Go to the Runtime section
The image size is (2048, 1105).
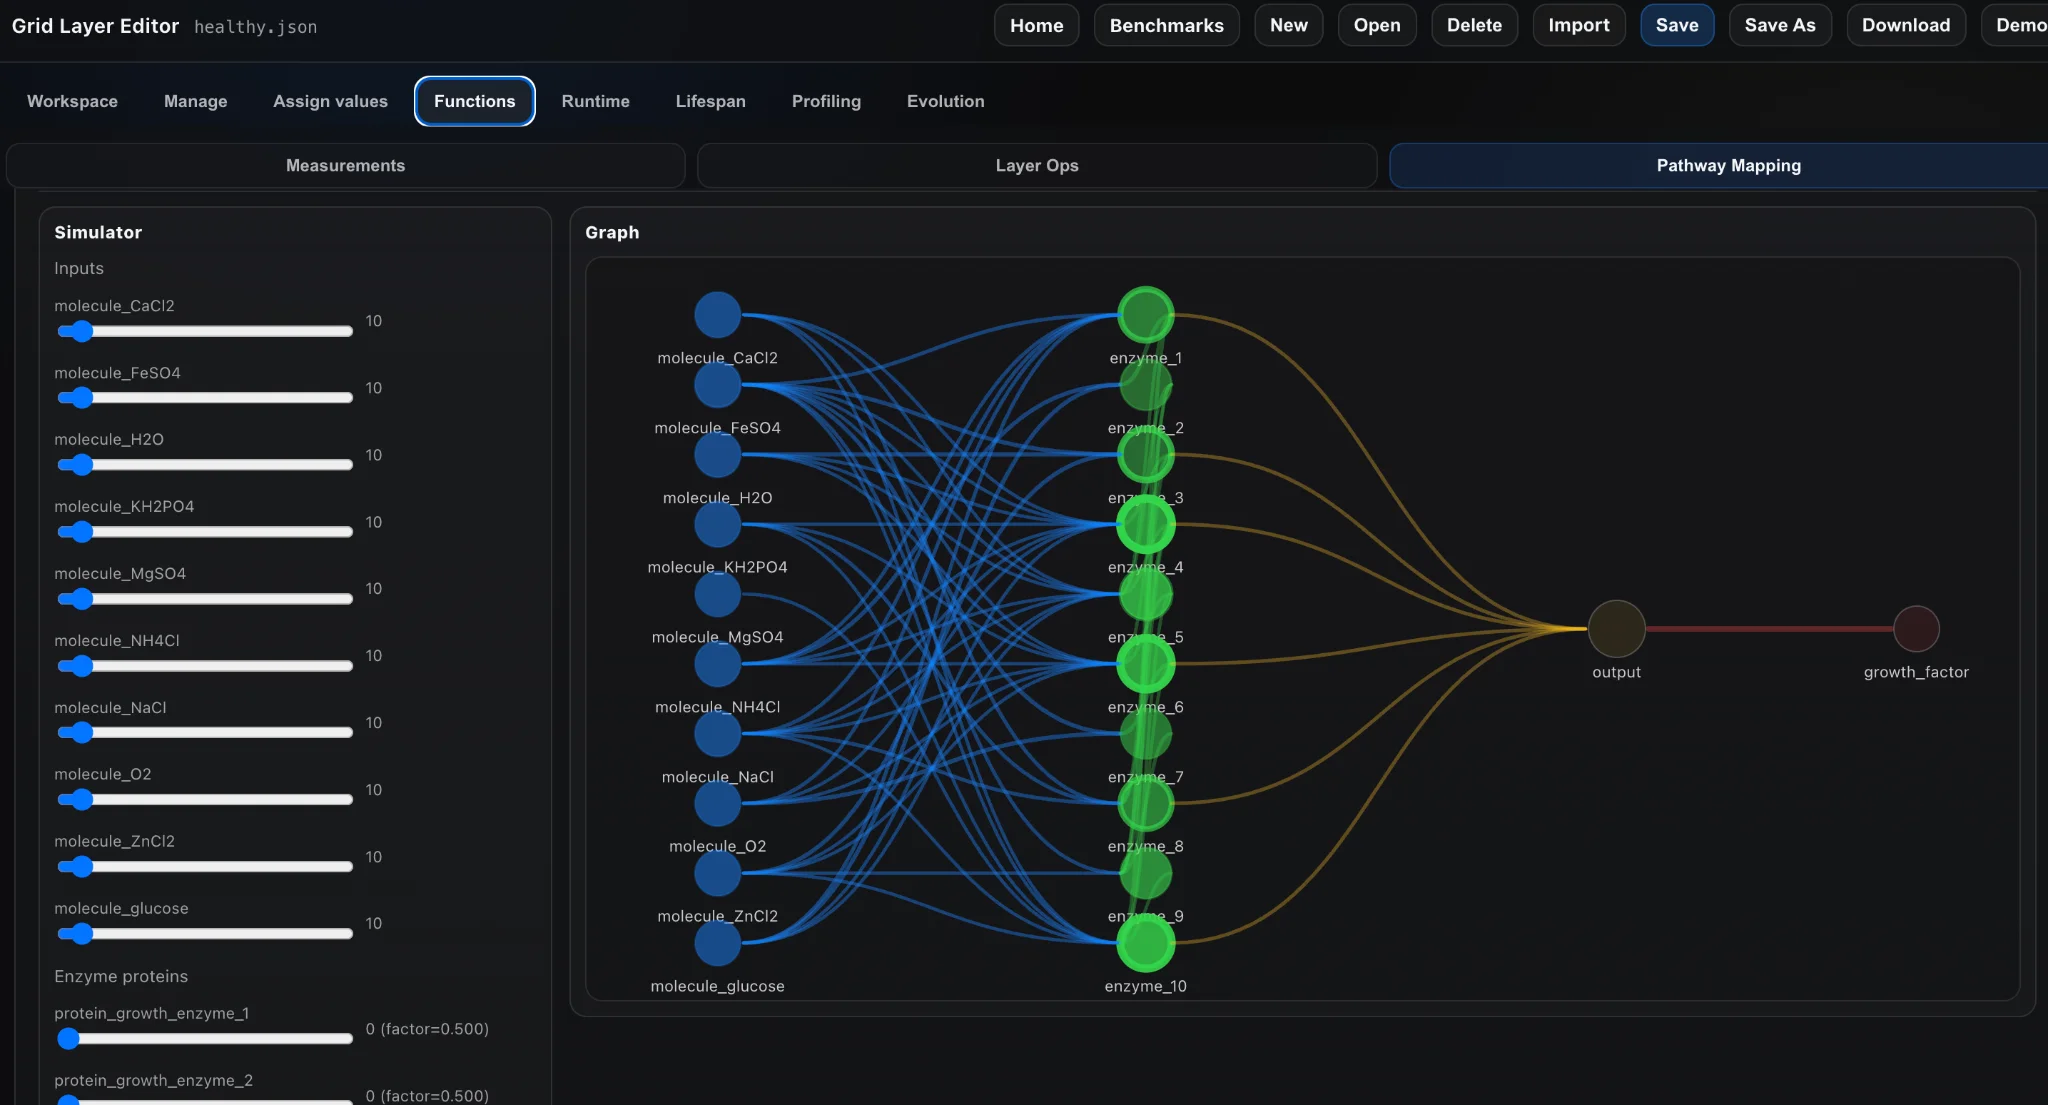[x=595, y=101]
